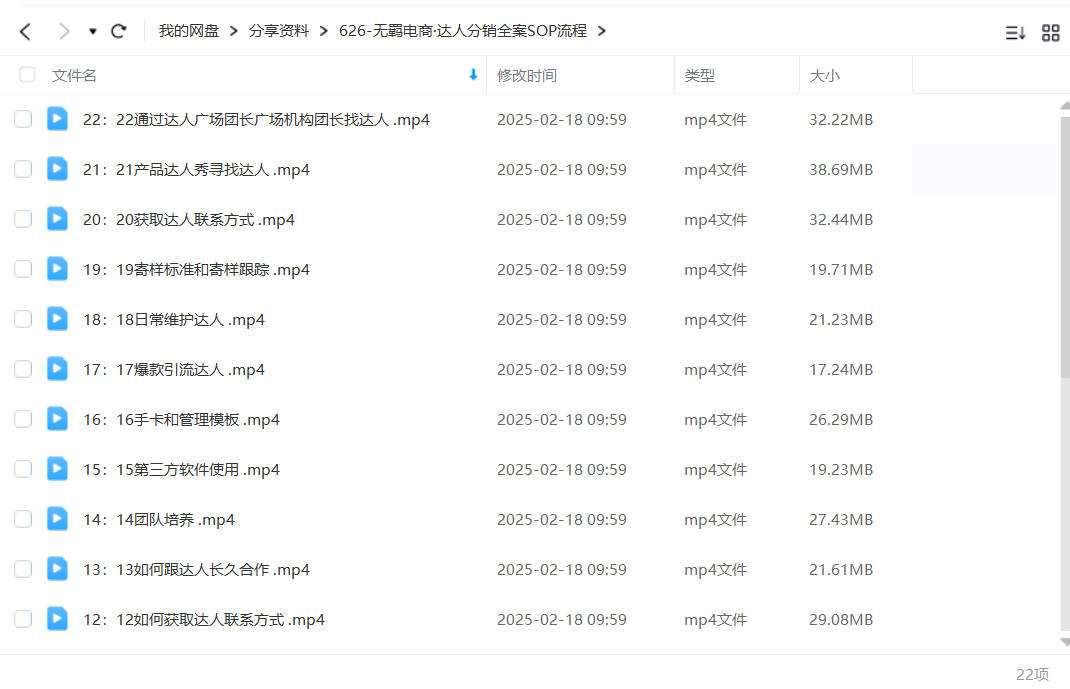Check the box for file 13

(23, 569)
